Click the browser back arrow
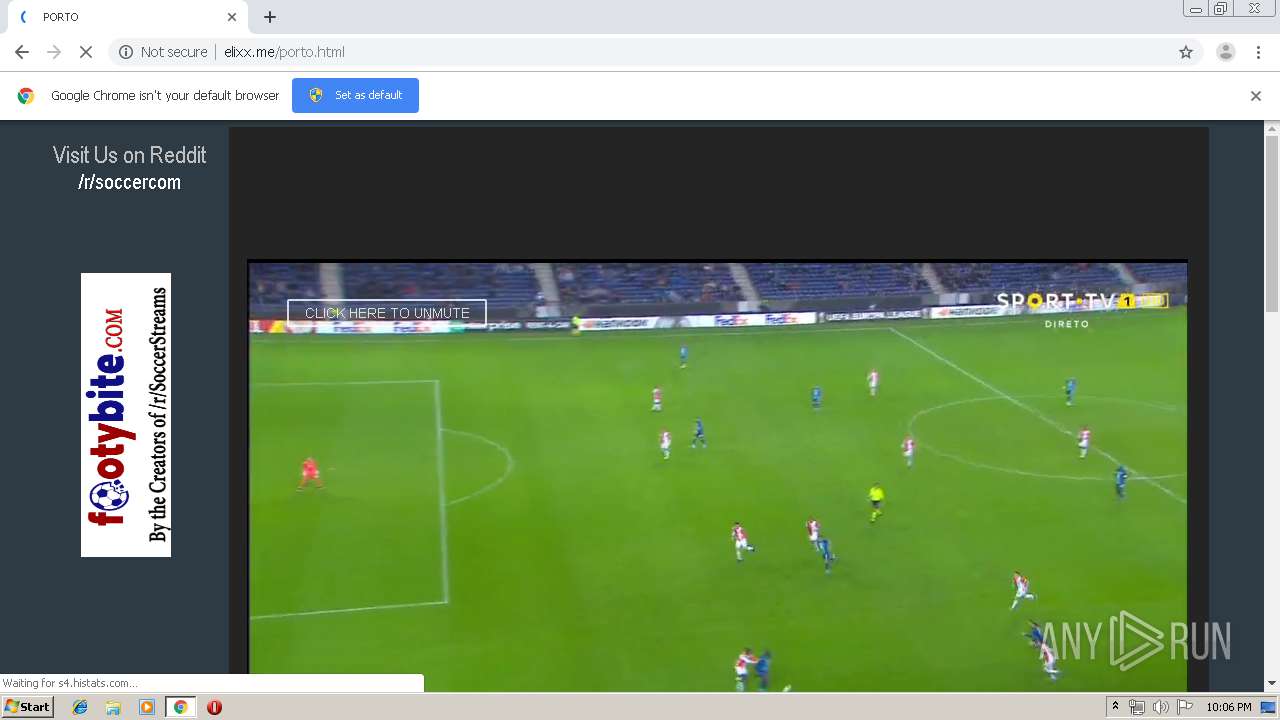The height and width of the screenshot is (720, 1280). coord(22,52)
